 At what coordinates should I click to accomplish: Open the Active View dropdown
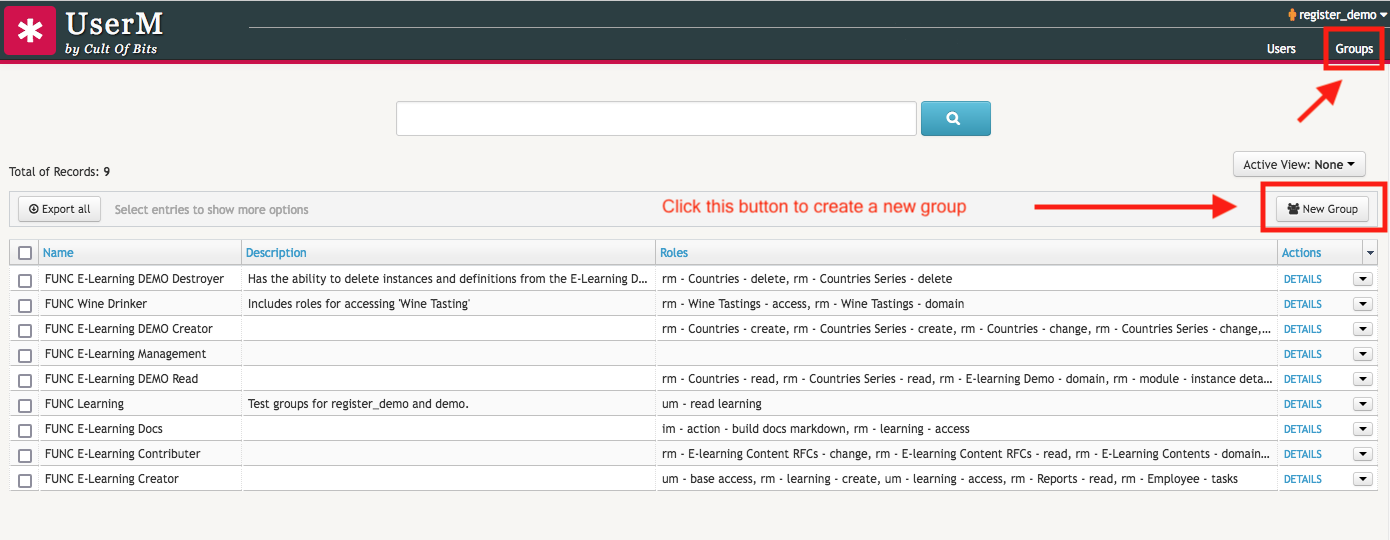(1299, 164)
